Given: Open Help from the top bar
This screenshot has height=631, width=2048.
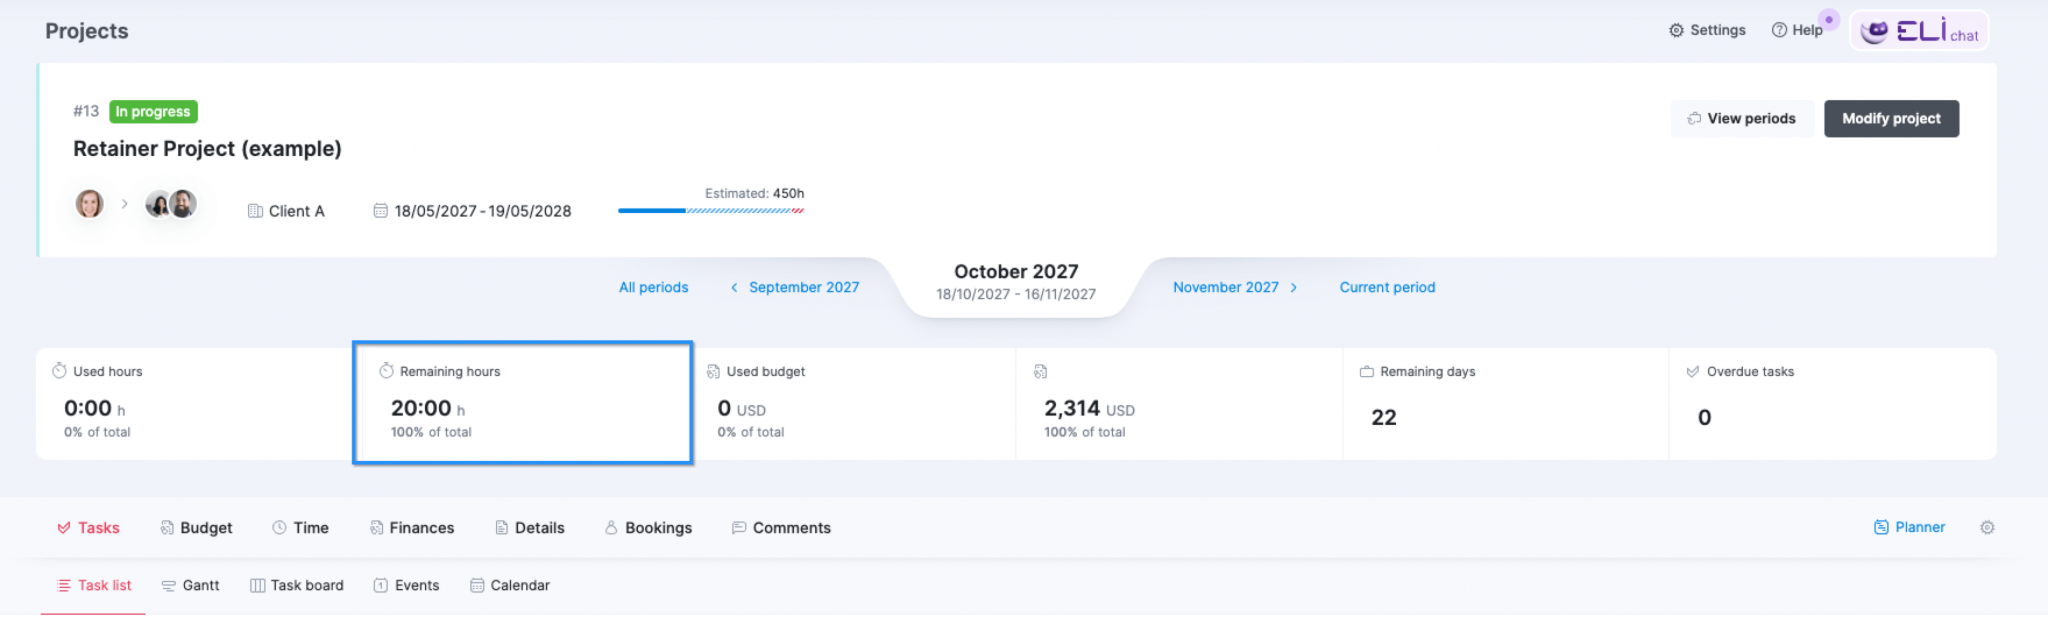Looking at the screenshot, I should pyautogui.click(x=1797, y=30).
